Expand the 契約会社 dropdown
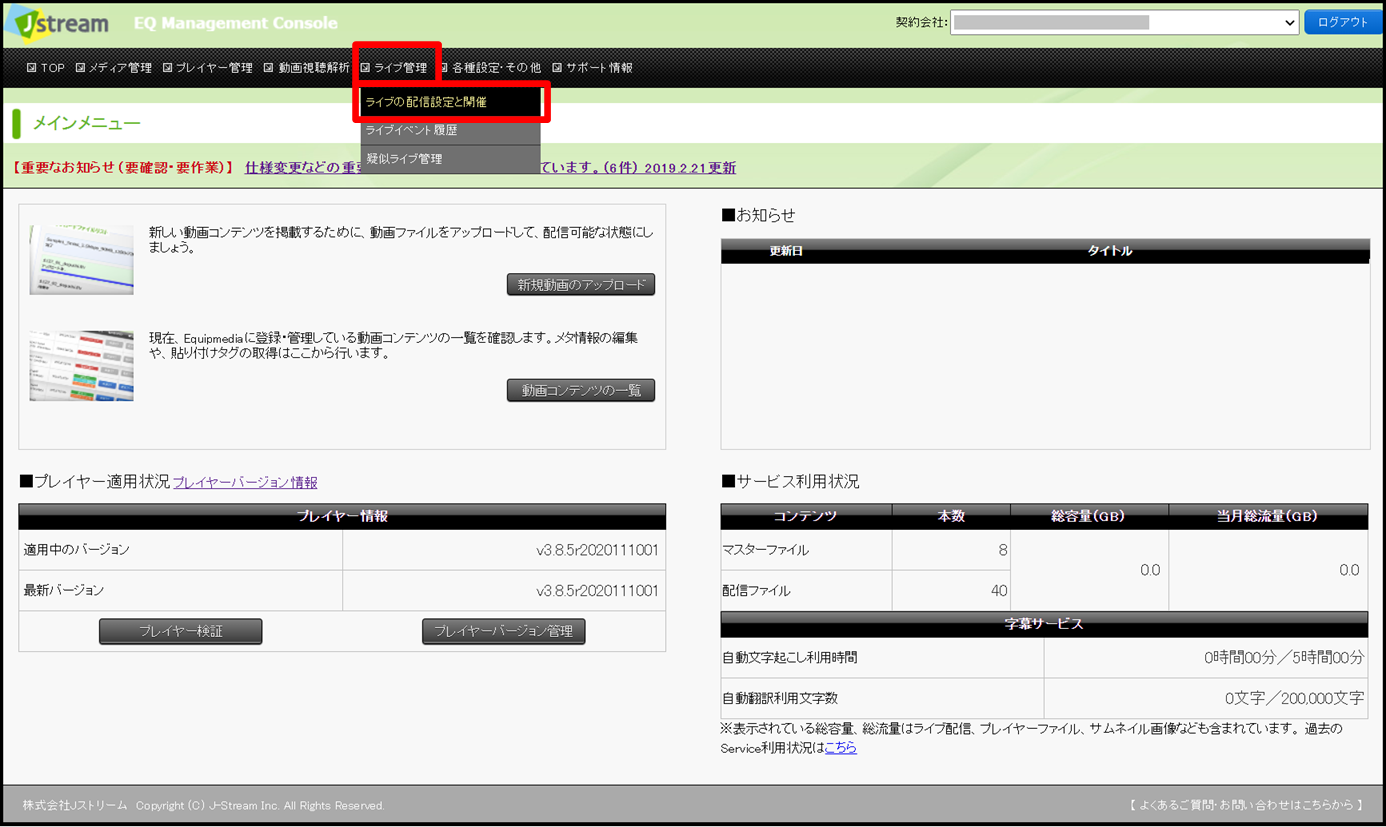The image size is (1386, 827). pos(1124,22)
